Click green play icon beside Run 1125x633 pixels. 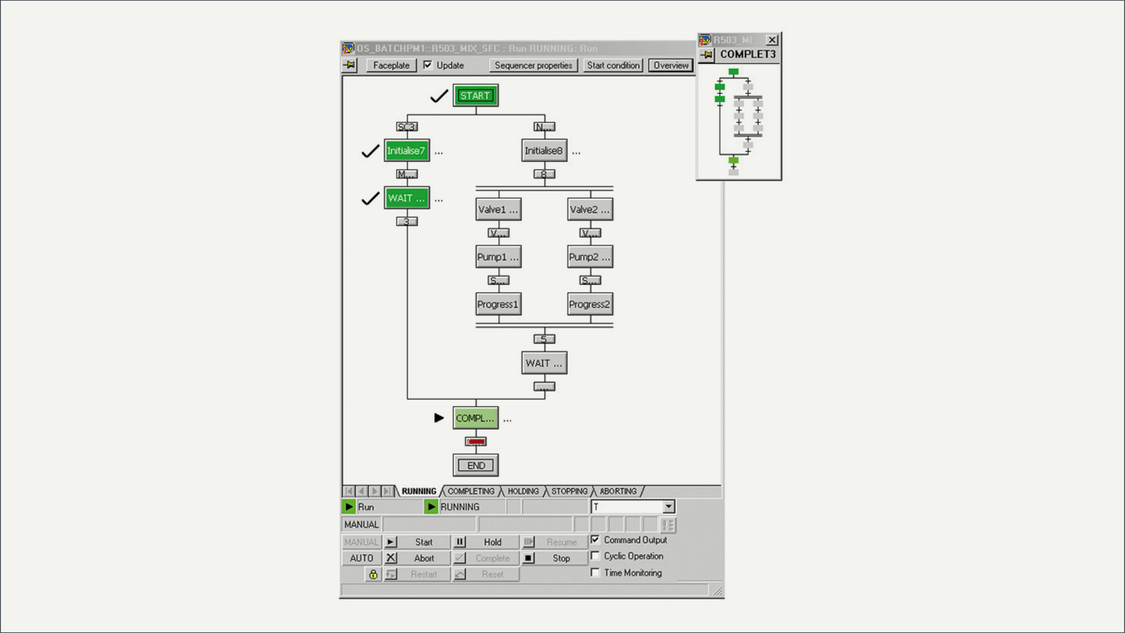349,507
